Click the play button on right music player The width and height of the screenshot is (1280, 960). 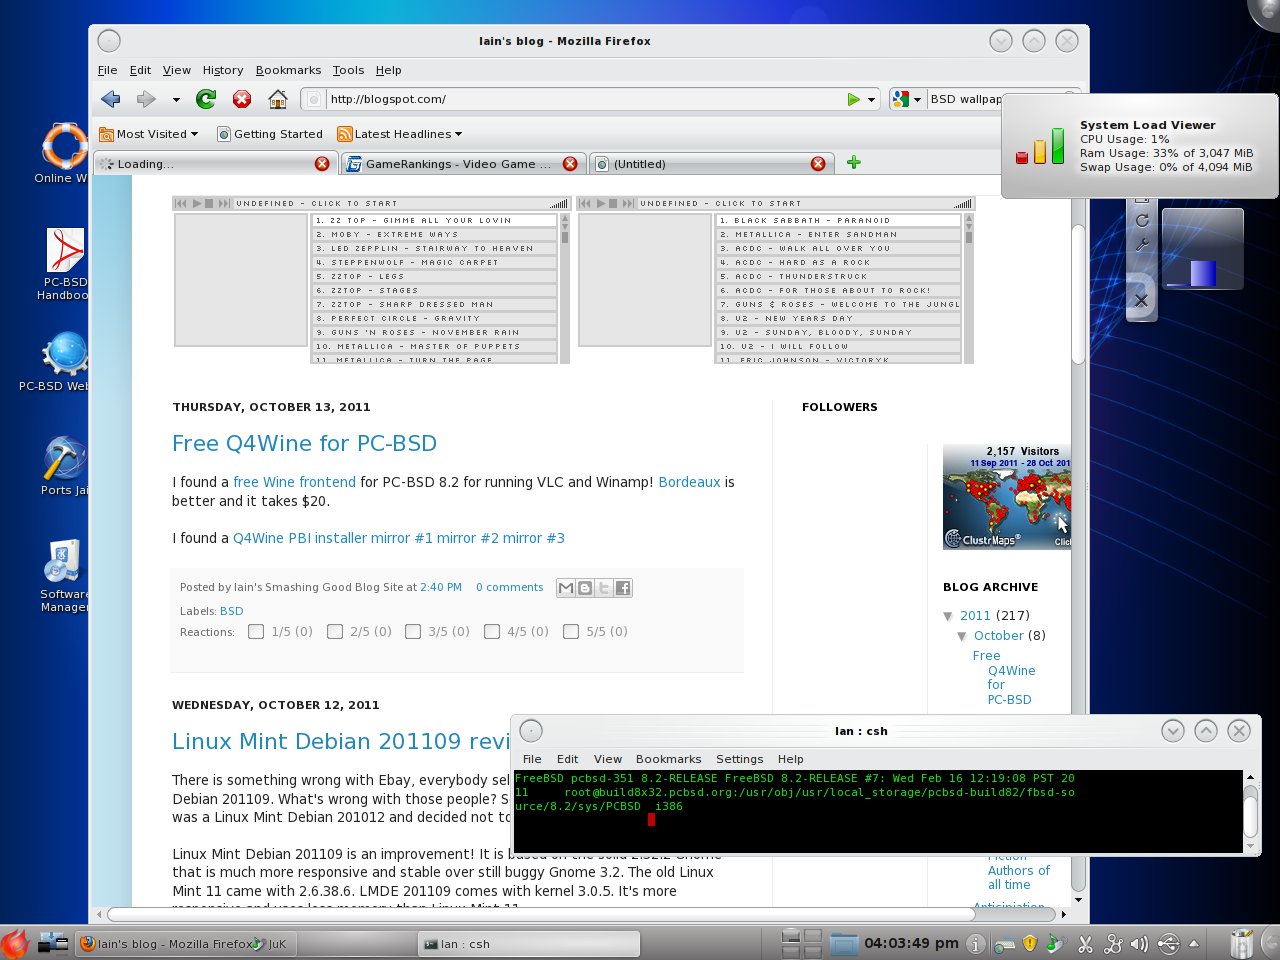(601, 203)
